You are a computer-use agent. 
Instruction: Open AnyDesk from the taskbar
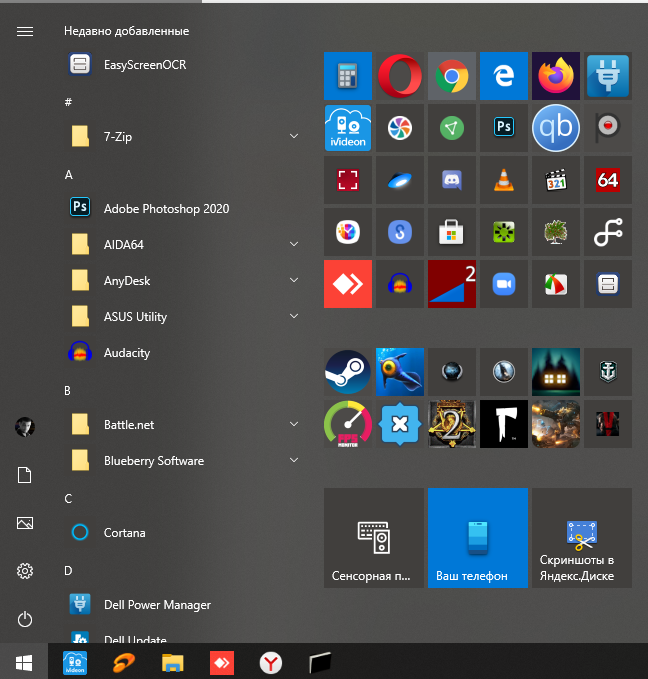pyautogui.click(x=222, y=663)
